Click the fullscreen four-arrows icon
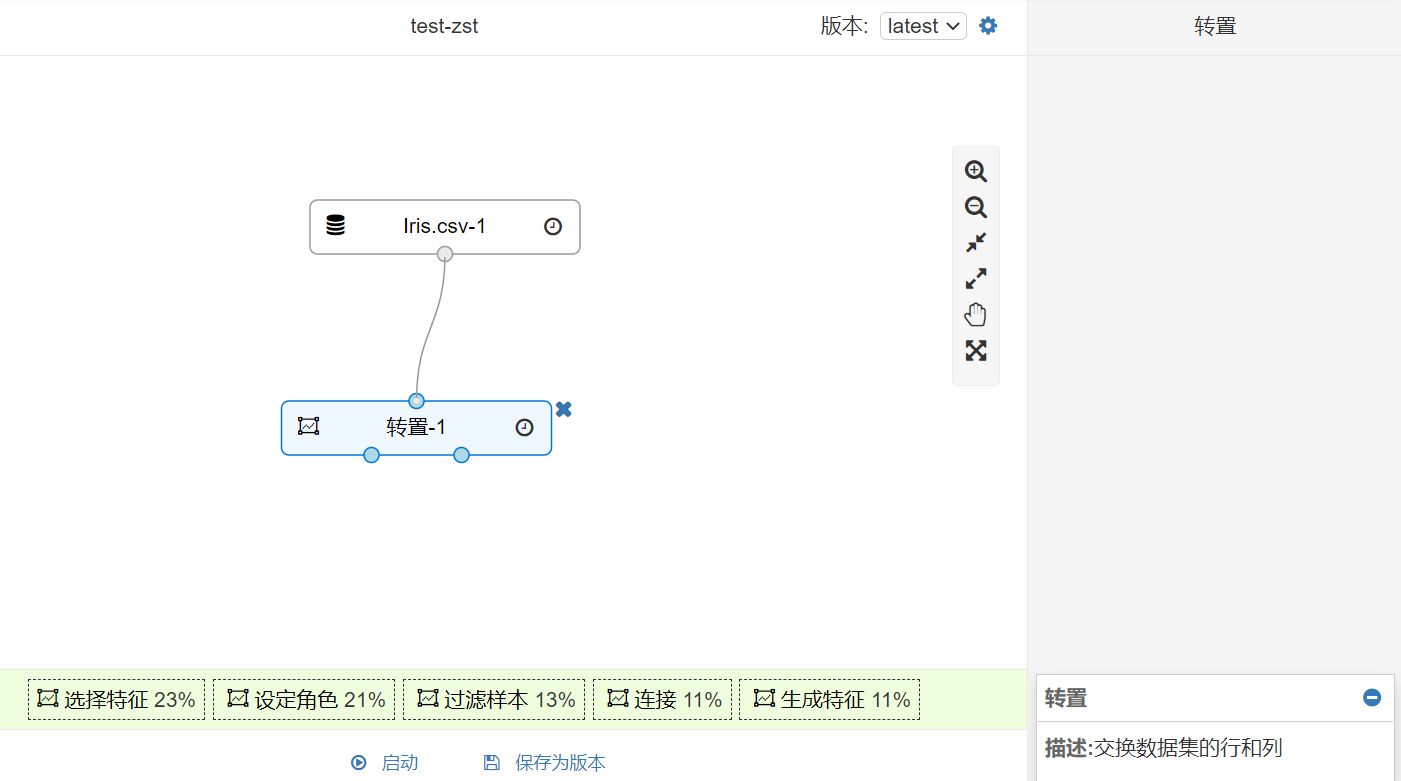 tap(976, 351)
